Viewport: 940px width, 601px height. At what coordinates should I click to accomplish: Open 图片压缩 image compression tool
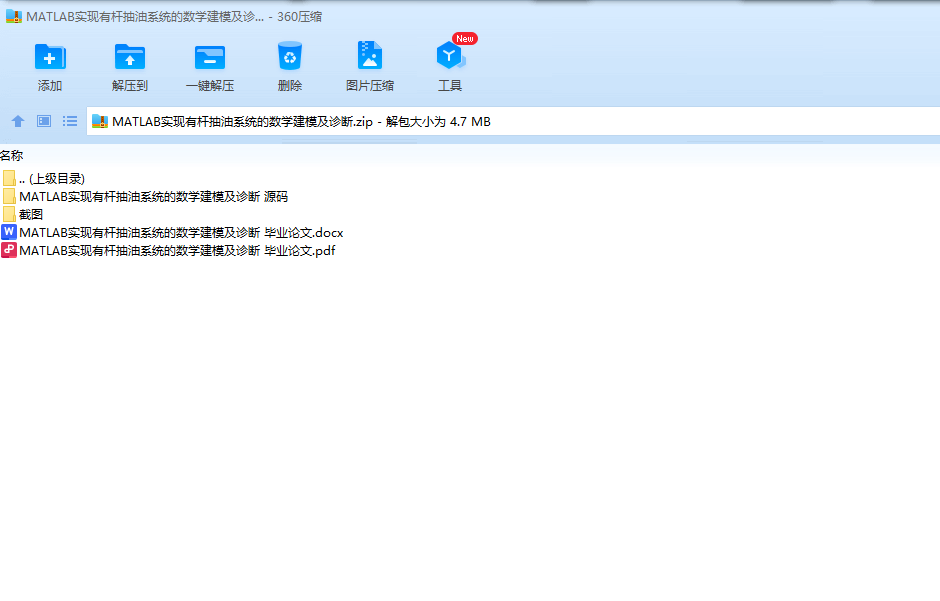tap(369, 56)
